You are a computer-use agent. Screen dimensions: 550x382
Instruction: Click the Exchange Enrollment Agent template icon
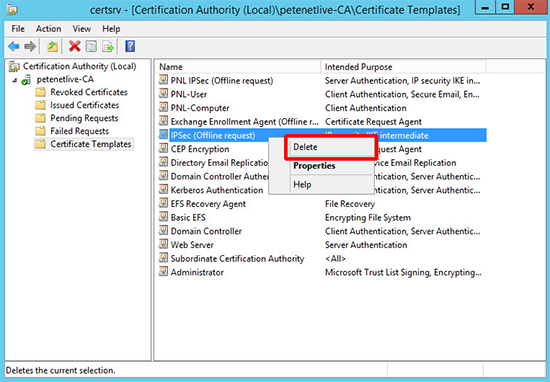(163, 121)
